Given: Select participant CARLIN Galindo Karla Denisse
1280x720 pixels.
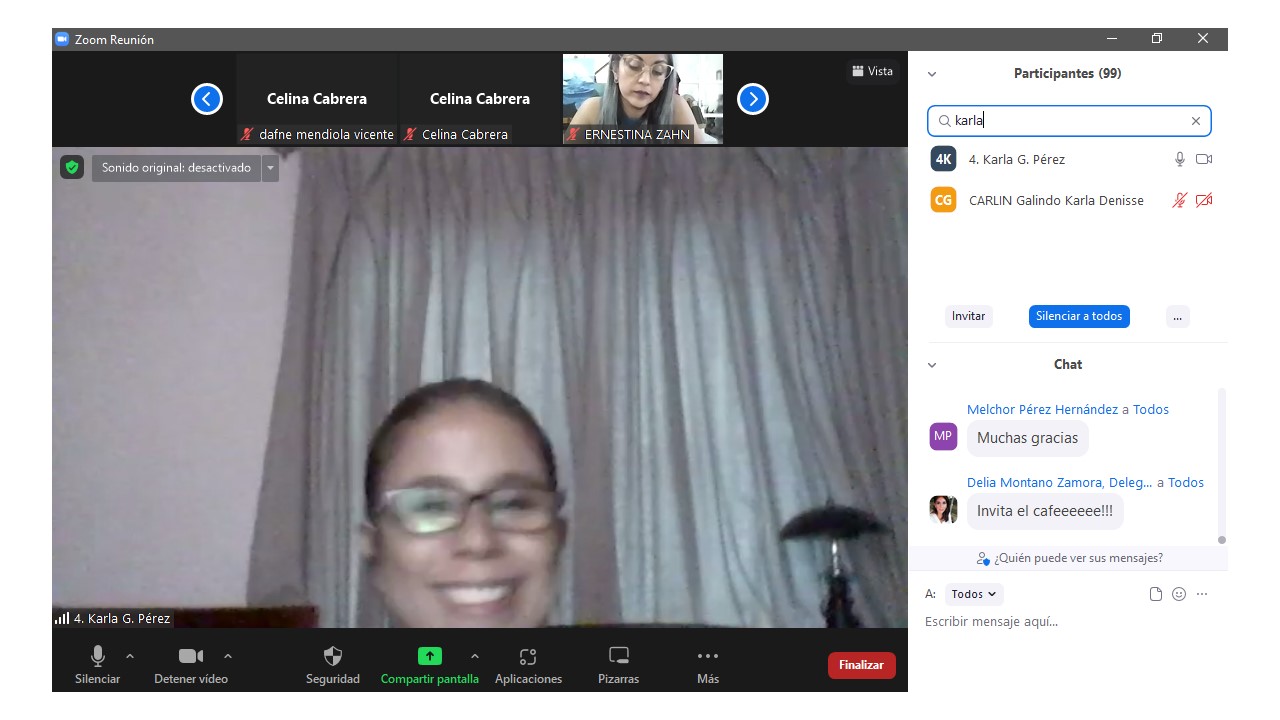Looking at the screenshot, I should pos(1070,200).
